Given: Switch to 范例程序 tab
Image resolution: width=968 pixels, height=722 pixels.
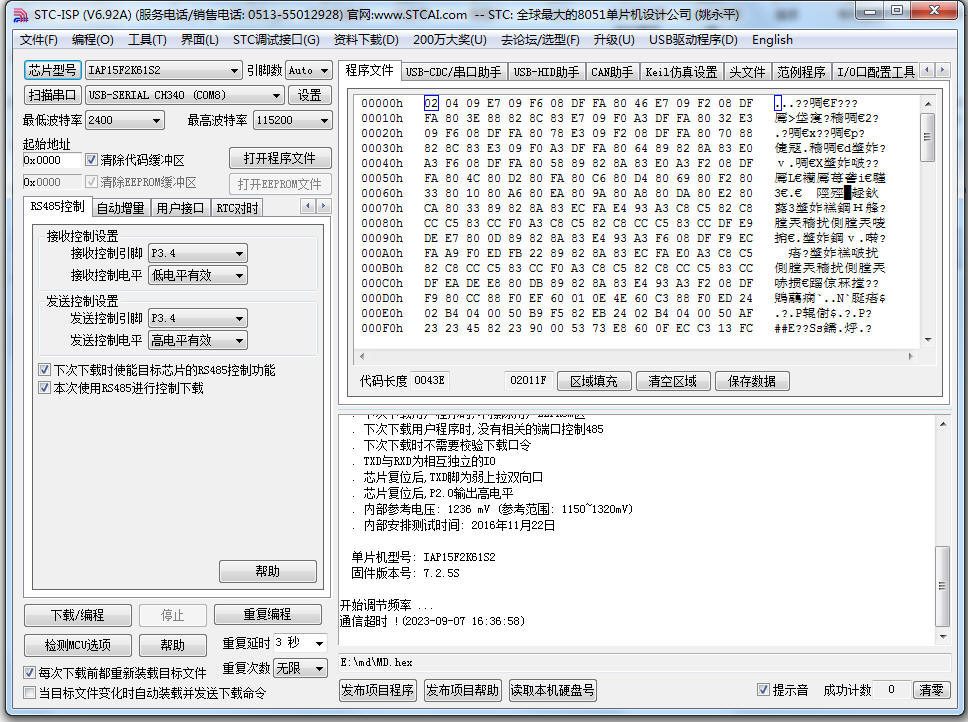Looking at the screenshot, I should point(801,72).
